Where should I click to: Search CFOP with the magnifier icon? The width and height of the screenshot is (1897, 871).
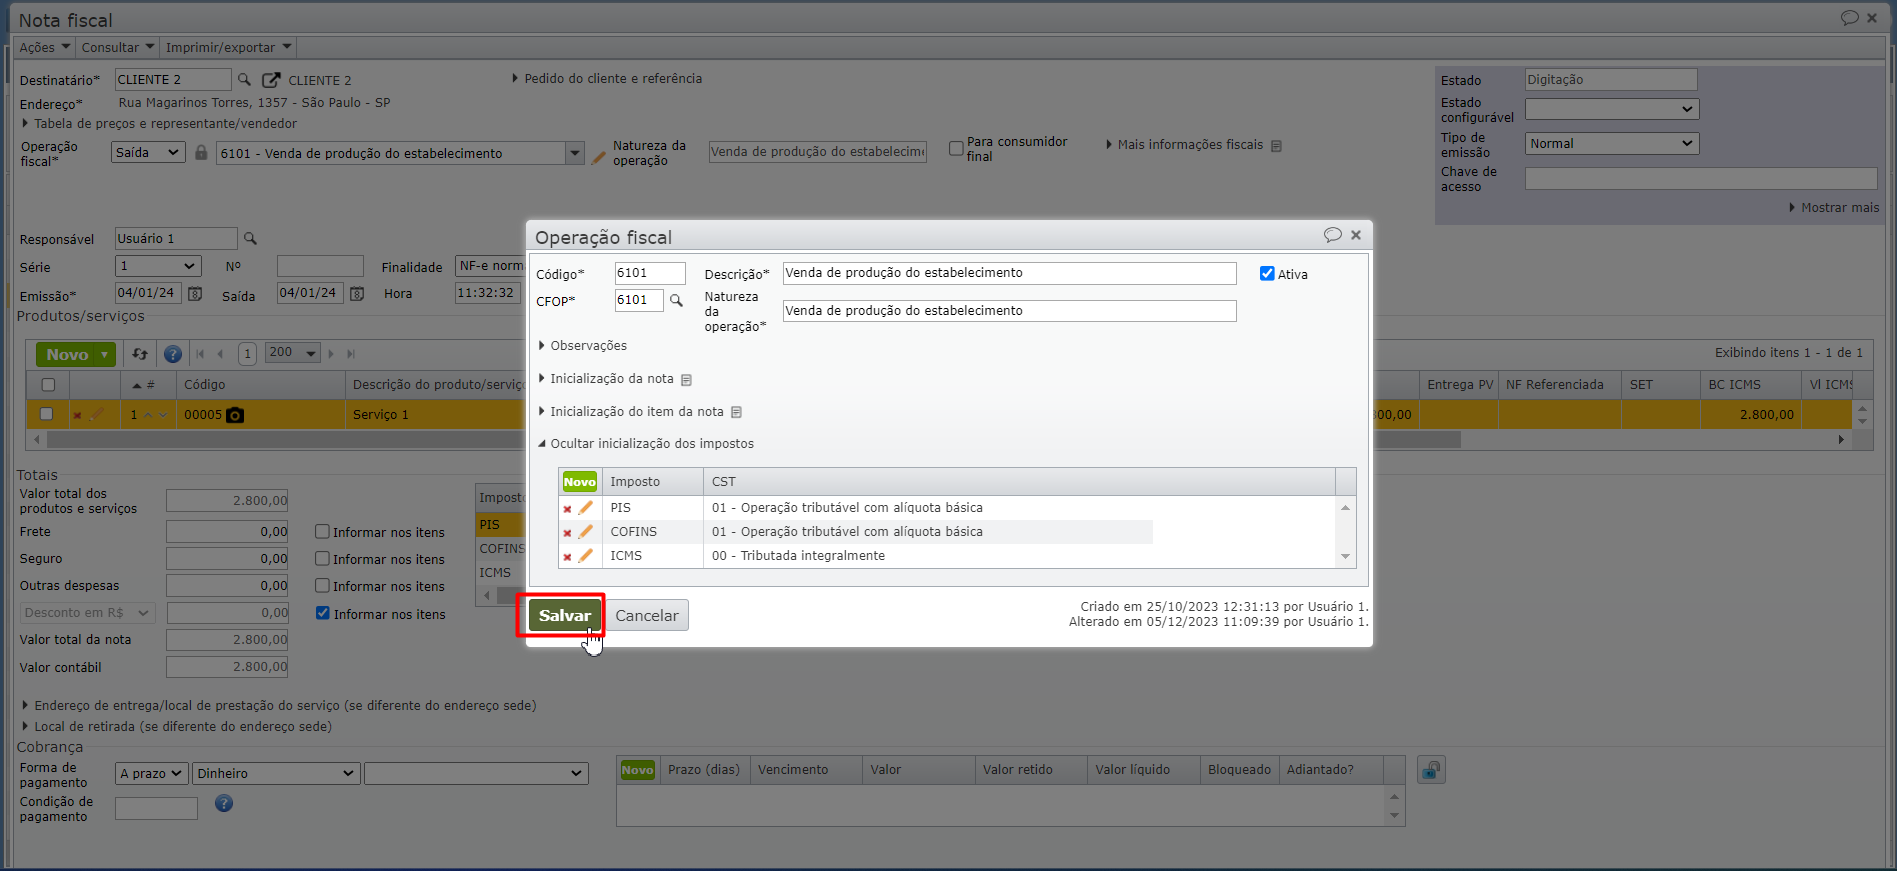coord(676,300)
